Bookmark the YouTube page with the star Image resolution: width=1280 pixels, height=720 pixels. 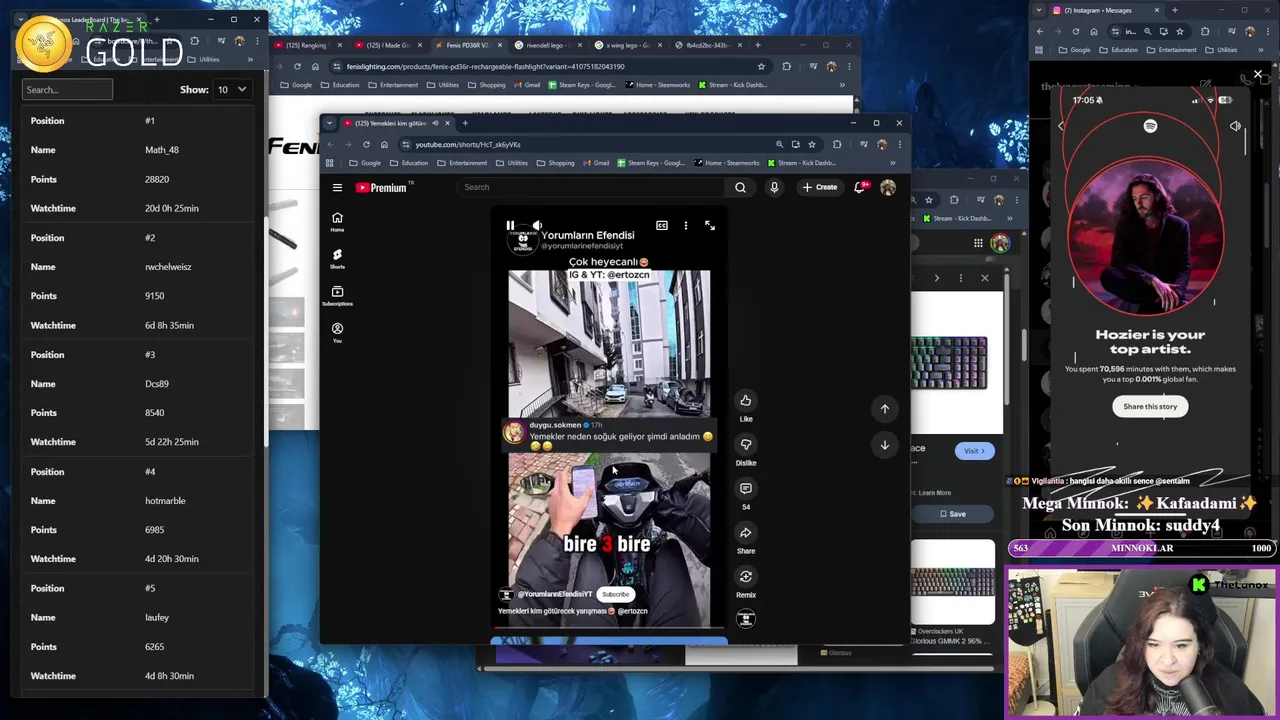(811, 144)
